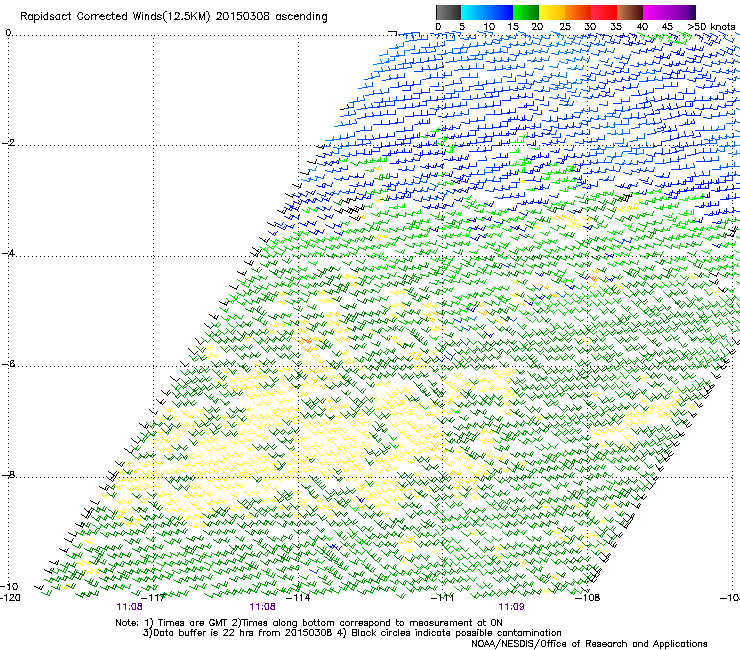Screen dimensions: 740x650
Task: Select the orange 25-30 knots legend color
Action: (578, 12)
